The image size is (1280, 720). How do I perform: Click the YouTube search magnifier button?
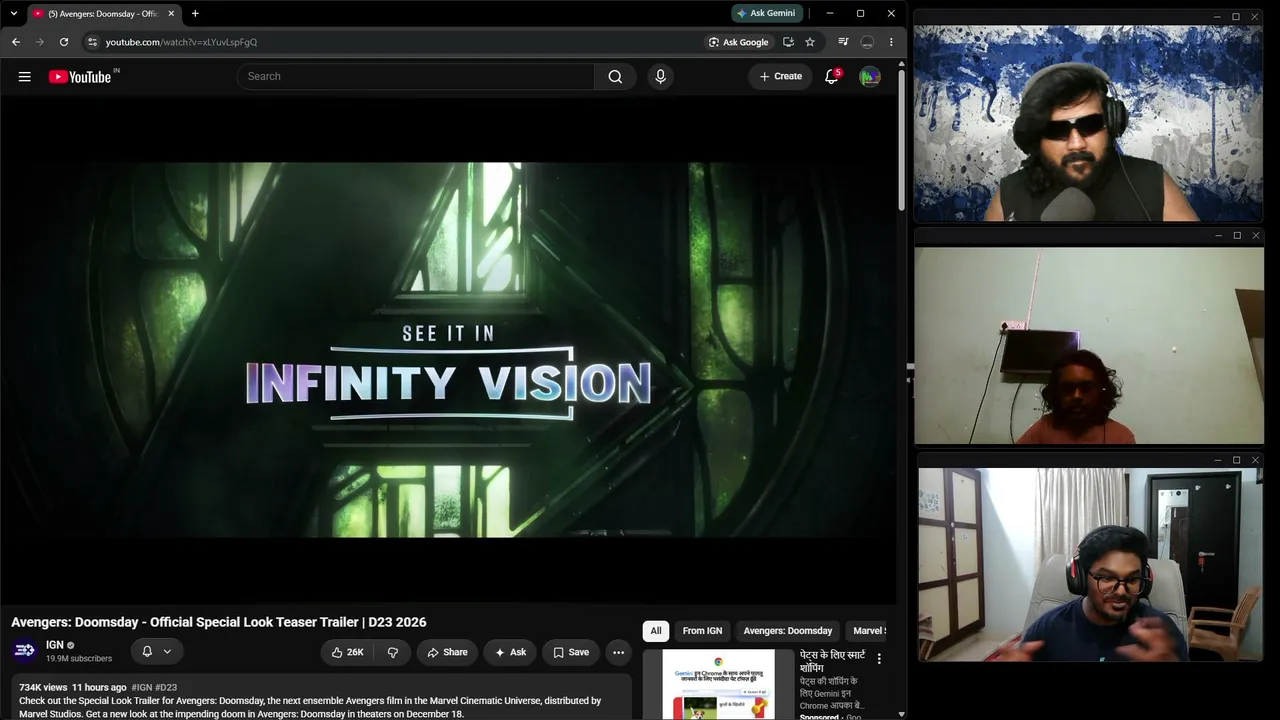click(615, 77)
